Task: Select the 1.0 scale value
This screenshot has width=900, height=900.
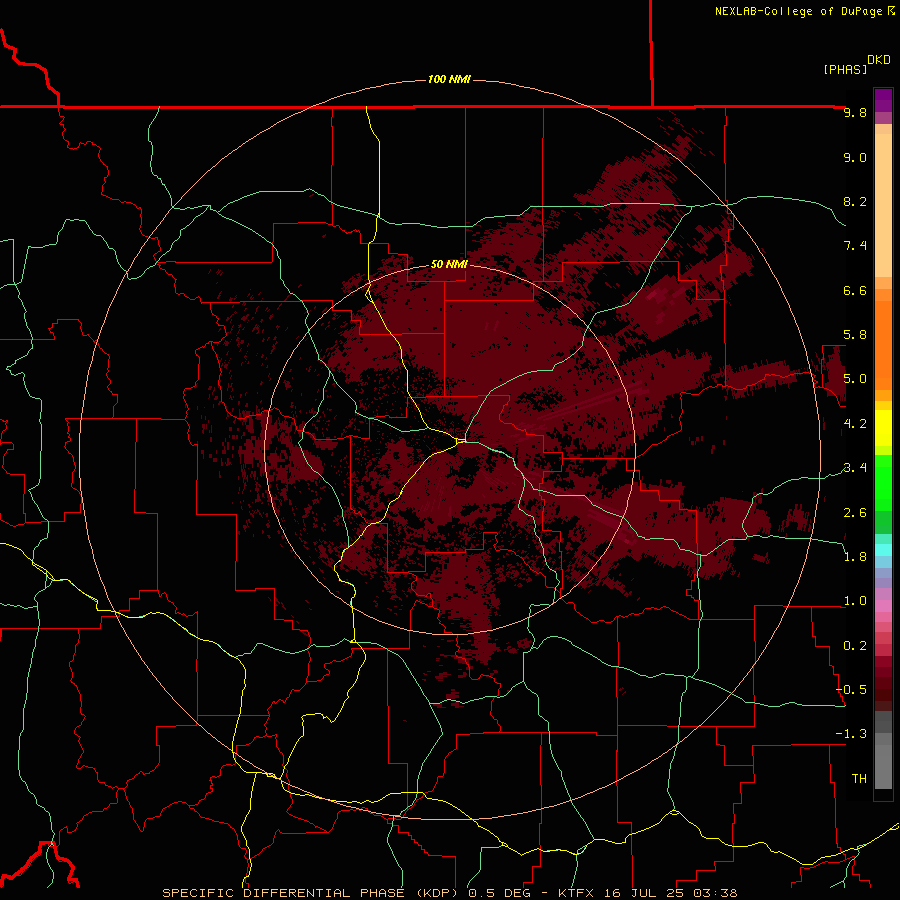Action: (x=855, y=601)
